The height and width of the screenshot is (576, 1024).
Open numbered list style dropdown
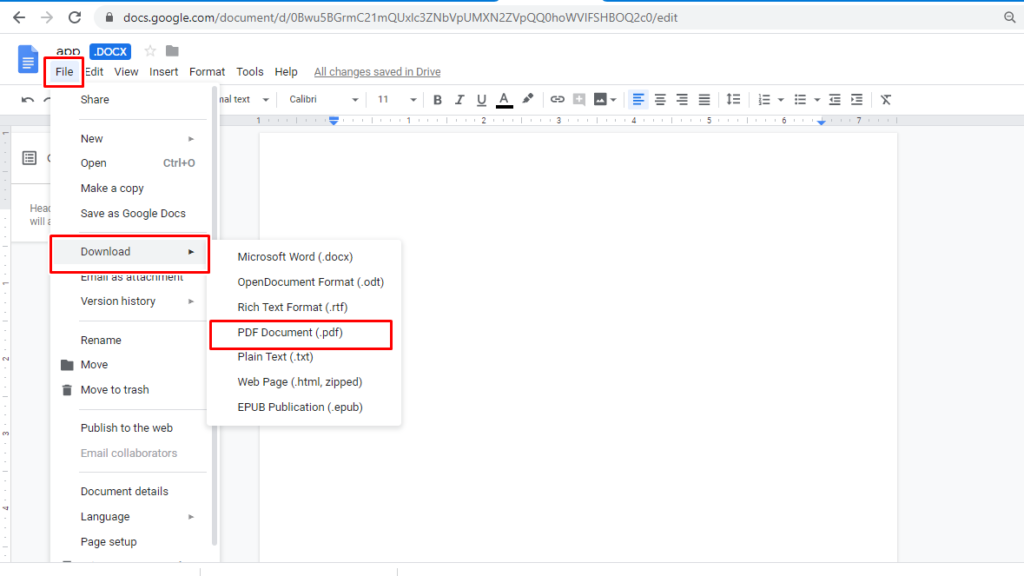pos(780,100)
